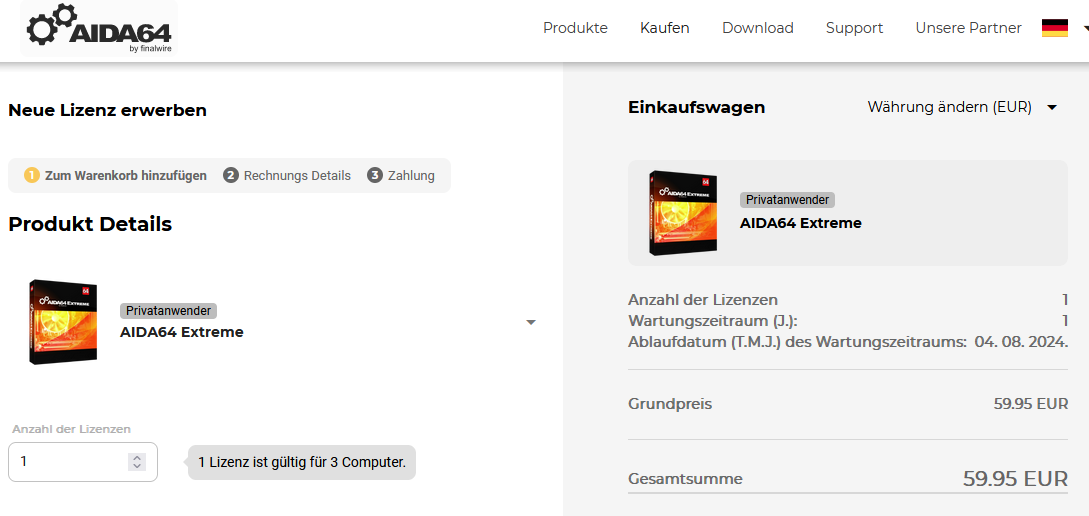Click the AIDA64 Extreme box image in Einkaufswagen
The height and width of the screenshot is (516, 1089).
(x=683, y=213)
